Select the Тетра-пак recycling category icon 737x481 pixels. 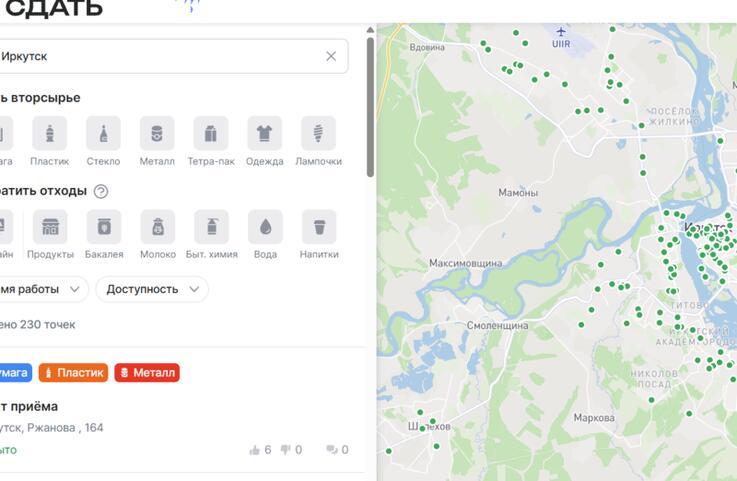coord(211,134)
